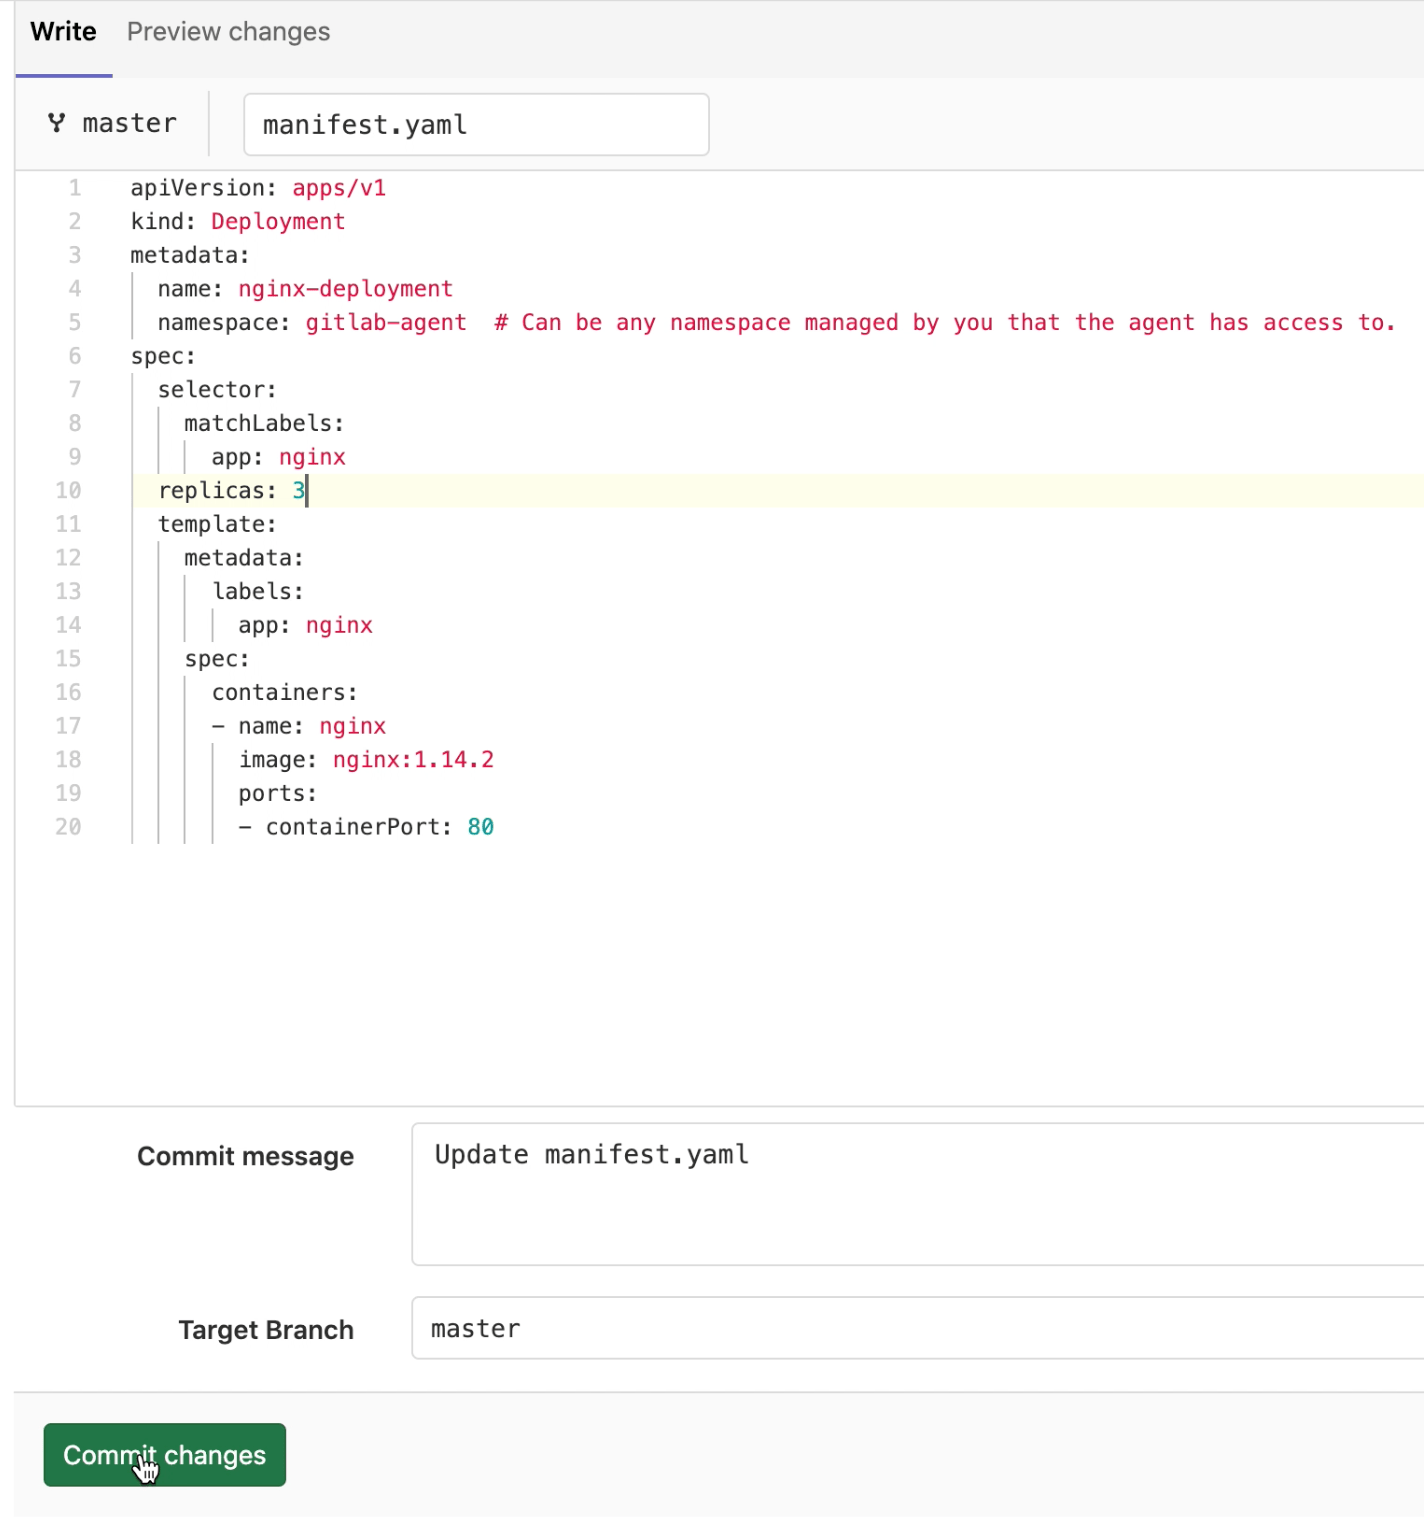Click inside the filename field showing manifest.yaml
The width and height of the screenshot is (1424, 1528).
pos(474,124)
